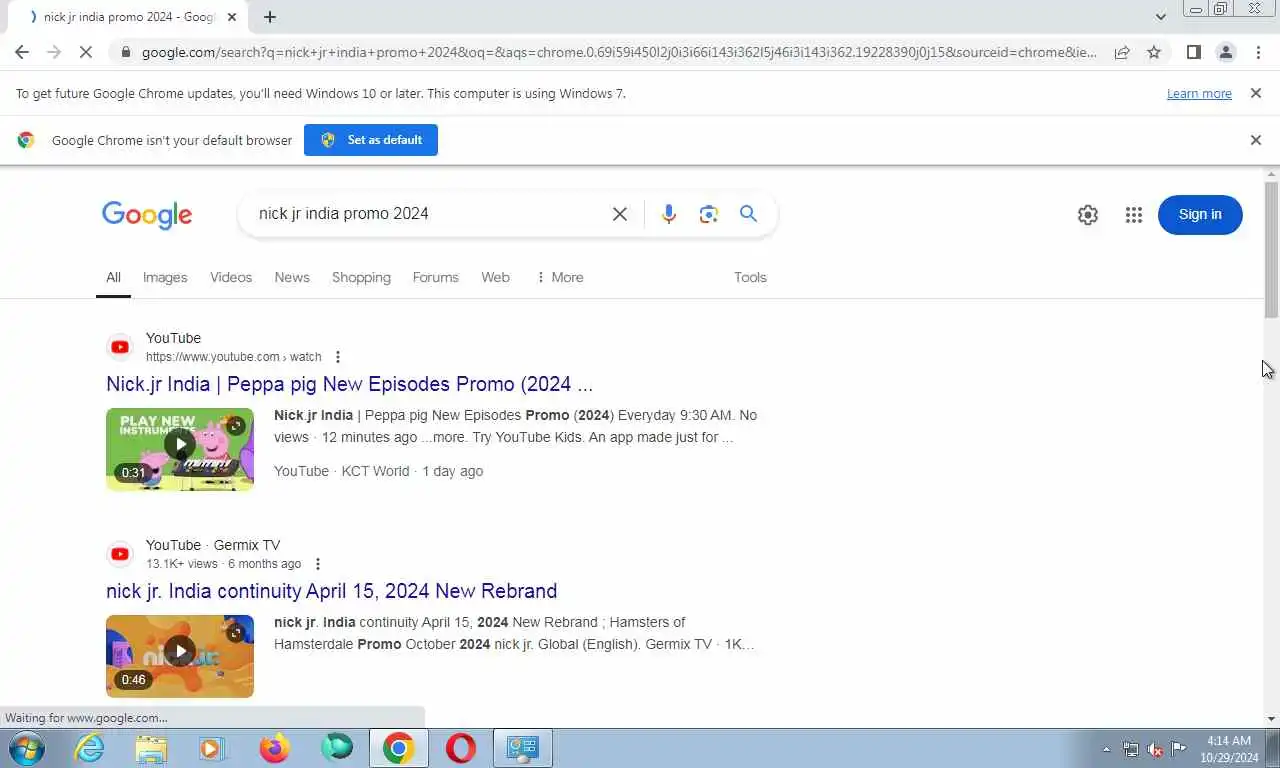Open nick jr. India continuity April 15 link
Screen dimensions: 1280x768
331,591
